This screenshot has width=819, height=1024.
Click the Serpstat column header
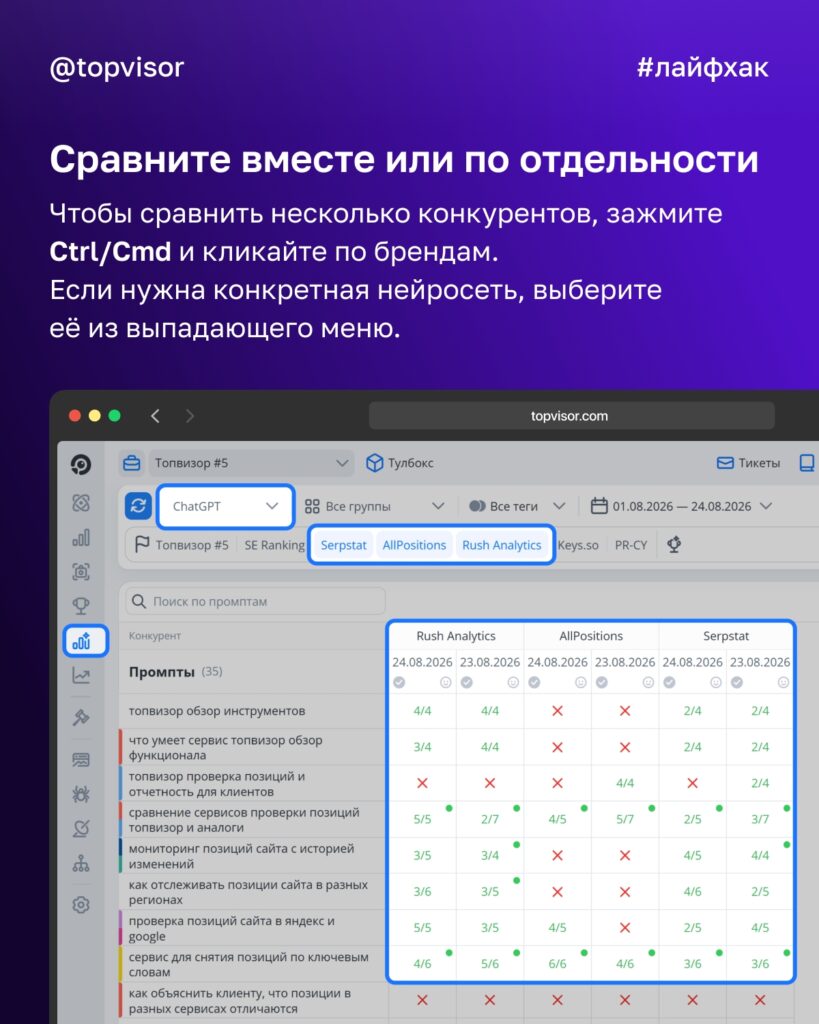click(726, 635)
